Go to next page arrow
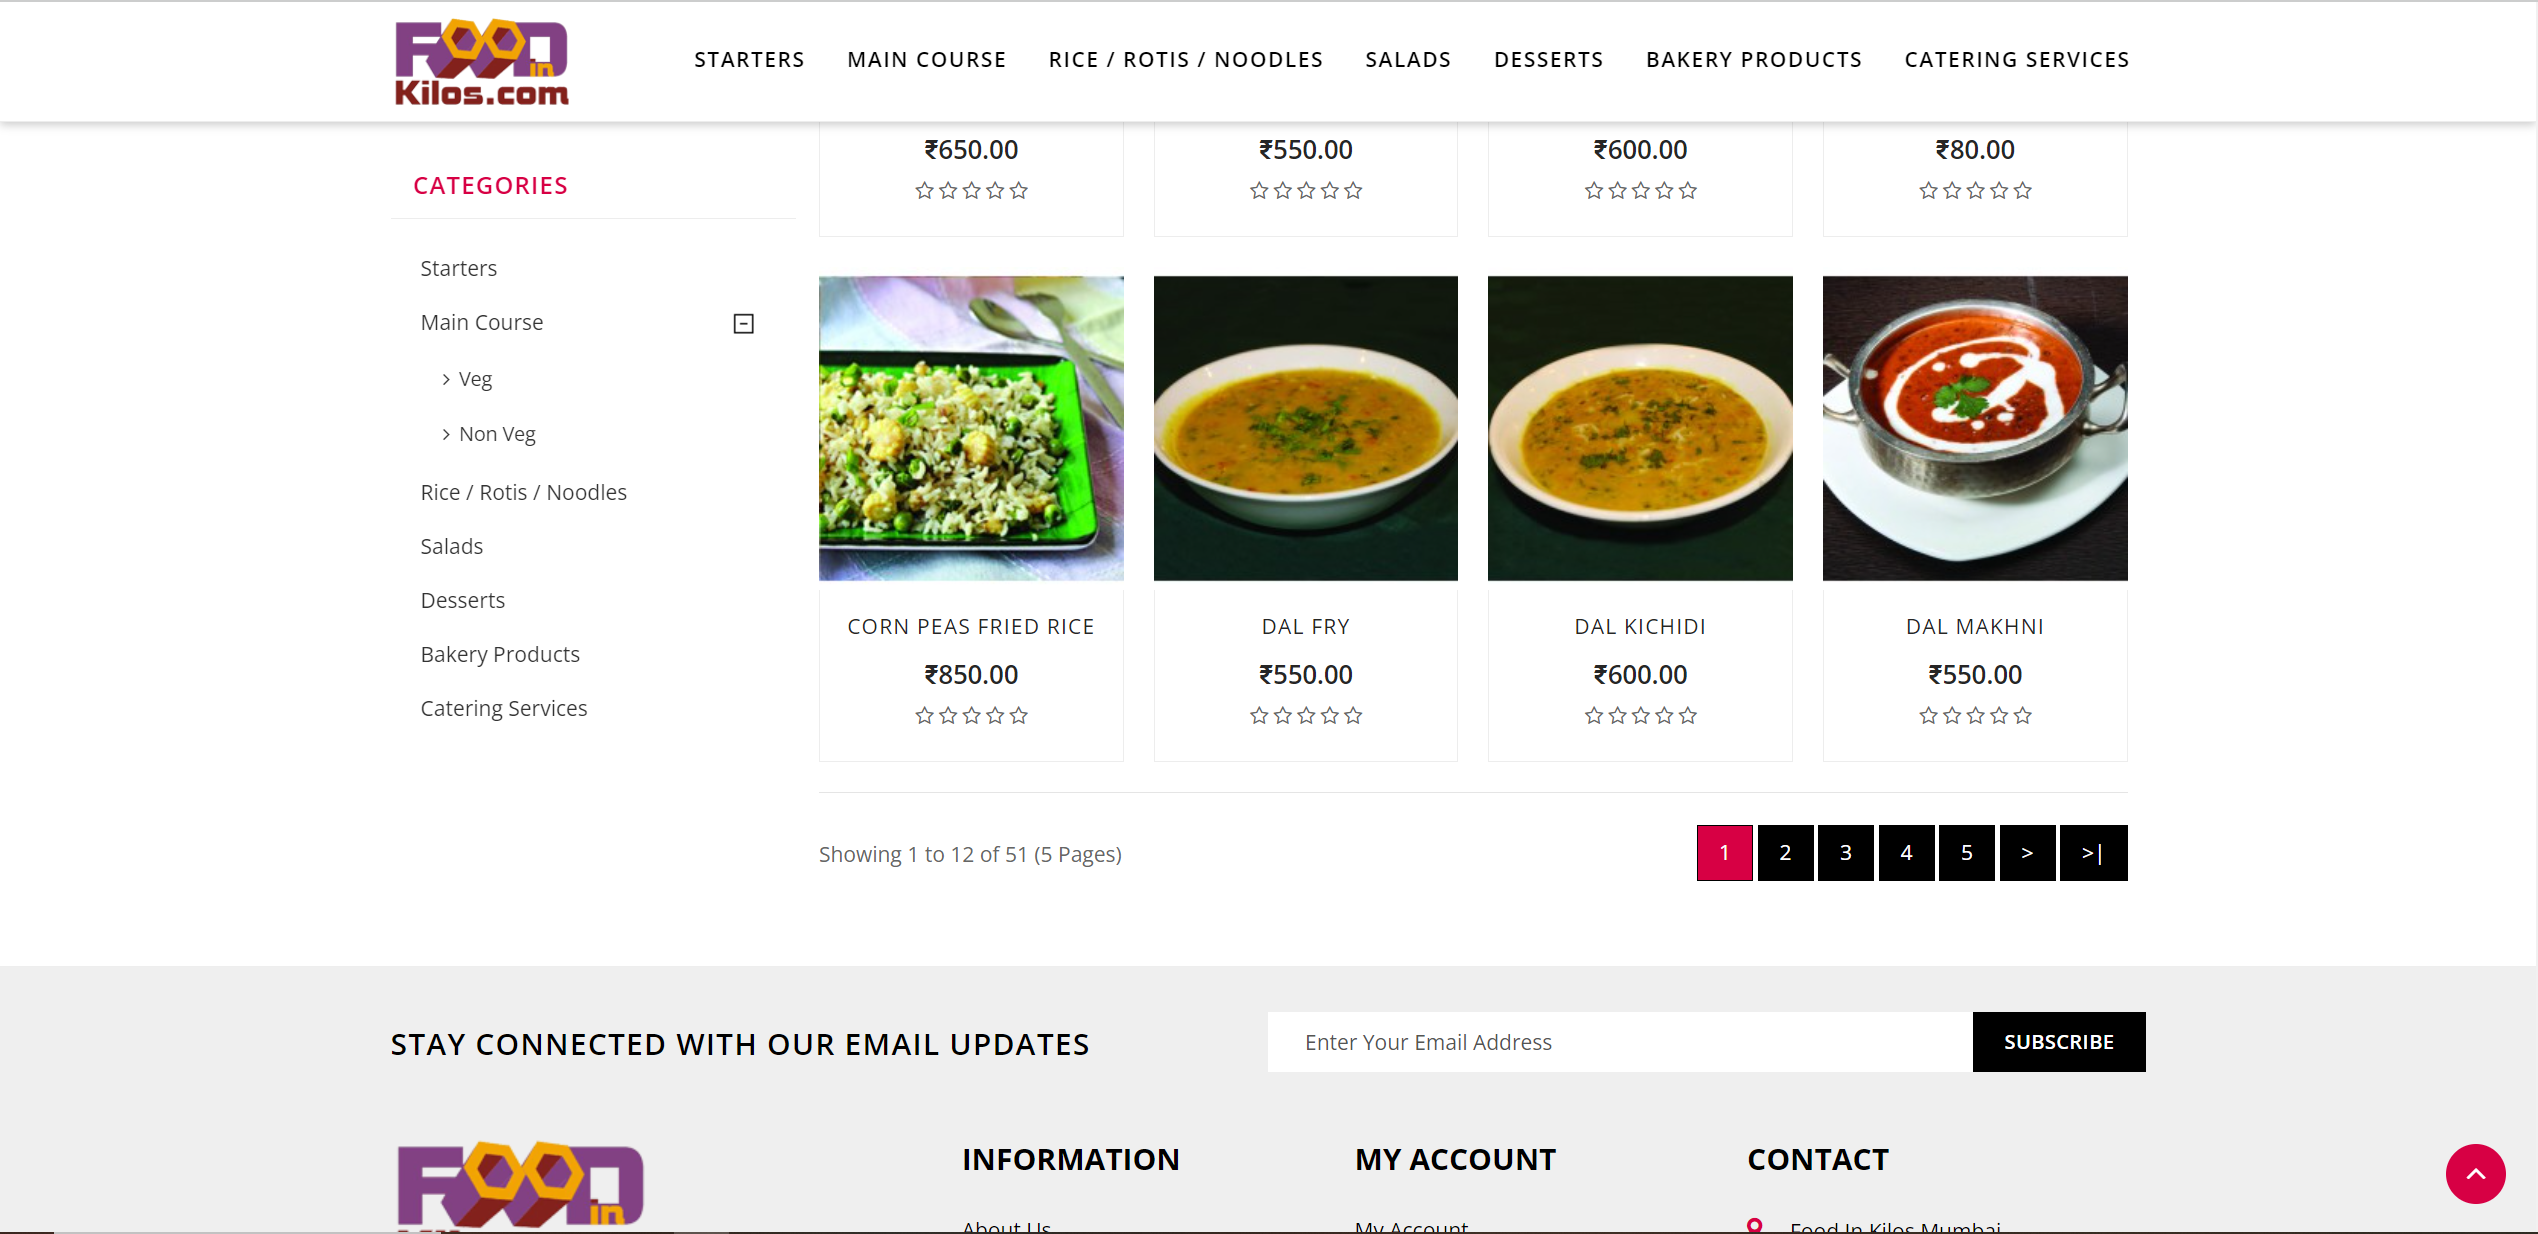 pyautogui.click(x=2027, y=853)
